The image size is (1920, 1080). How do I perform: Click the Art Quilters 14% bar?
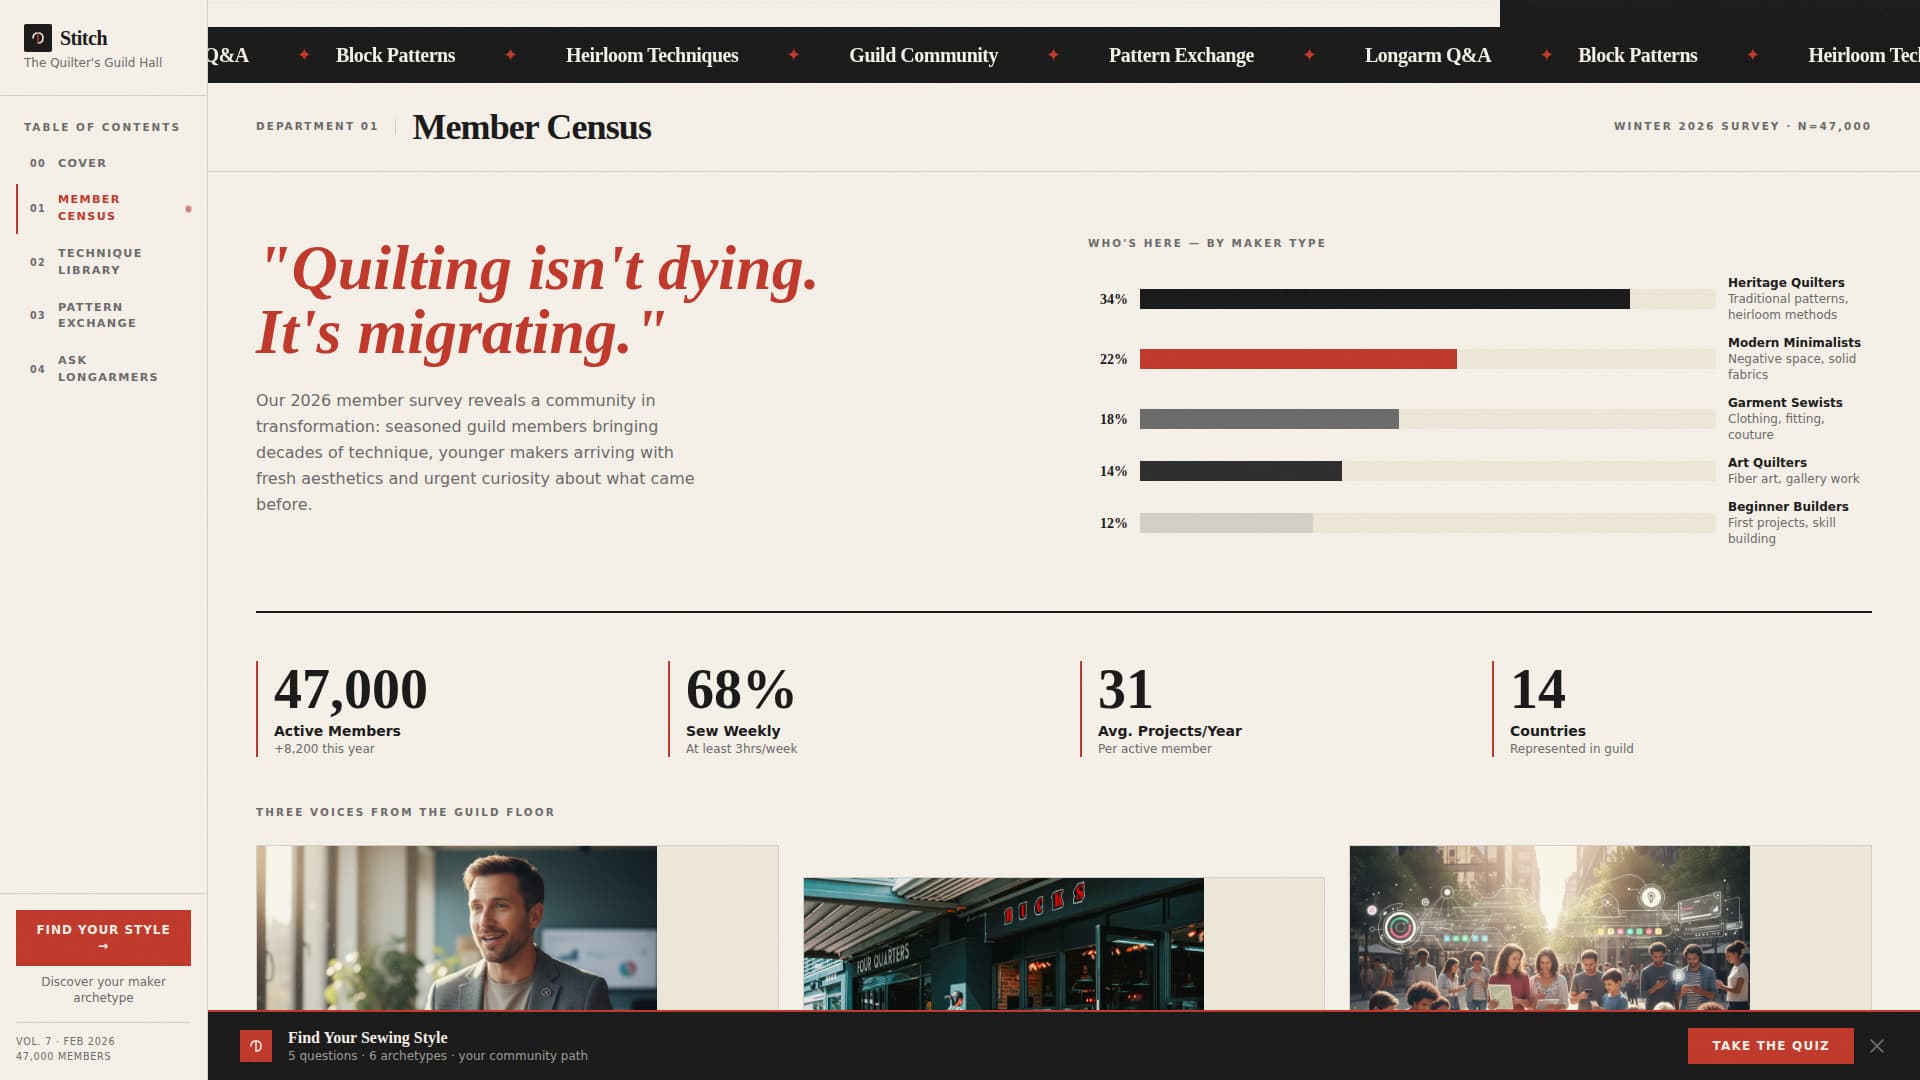(x=1240, y=471)
